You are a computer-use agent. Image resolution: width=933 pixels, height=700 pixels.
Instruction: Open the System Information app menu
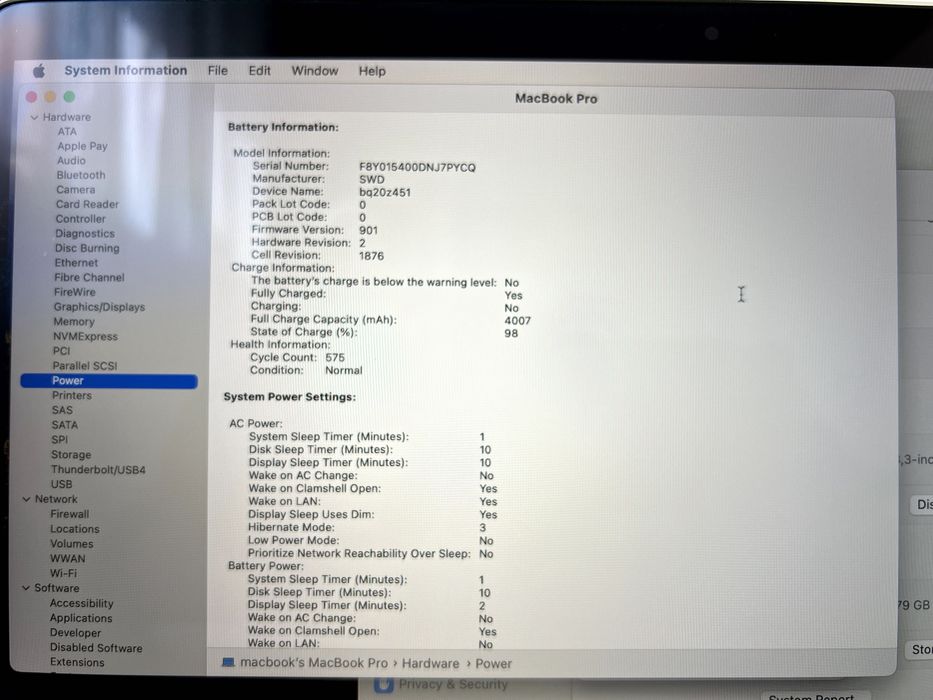pos(126,70)
